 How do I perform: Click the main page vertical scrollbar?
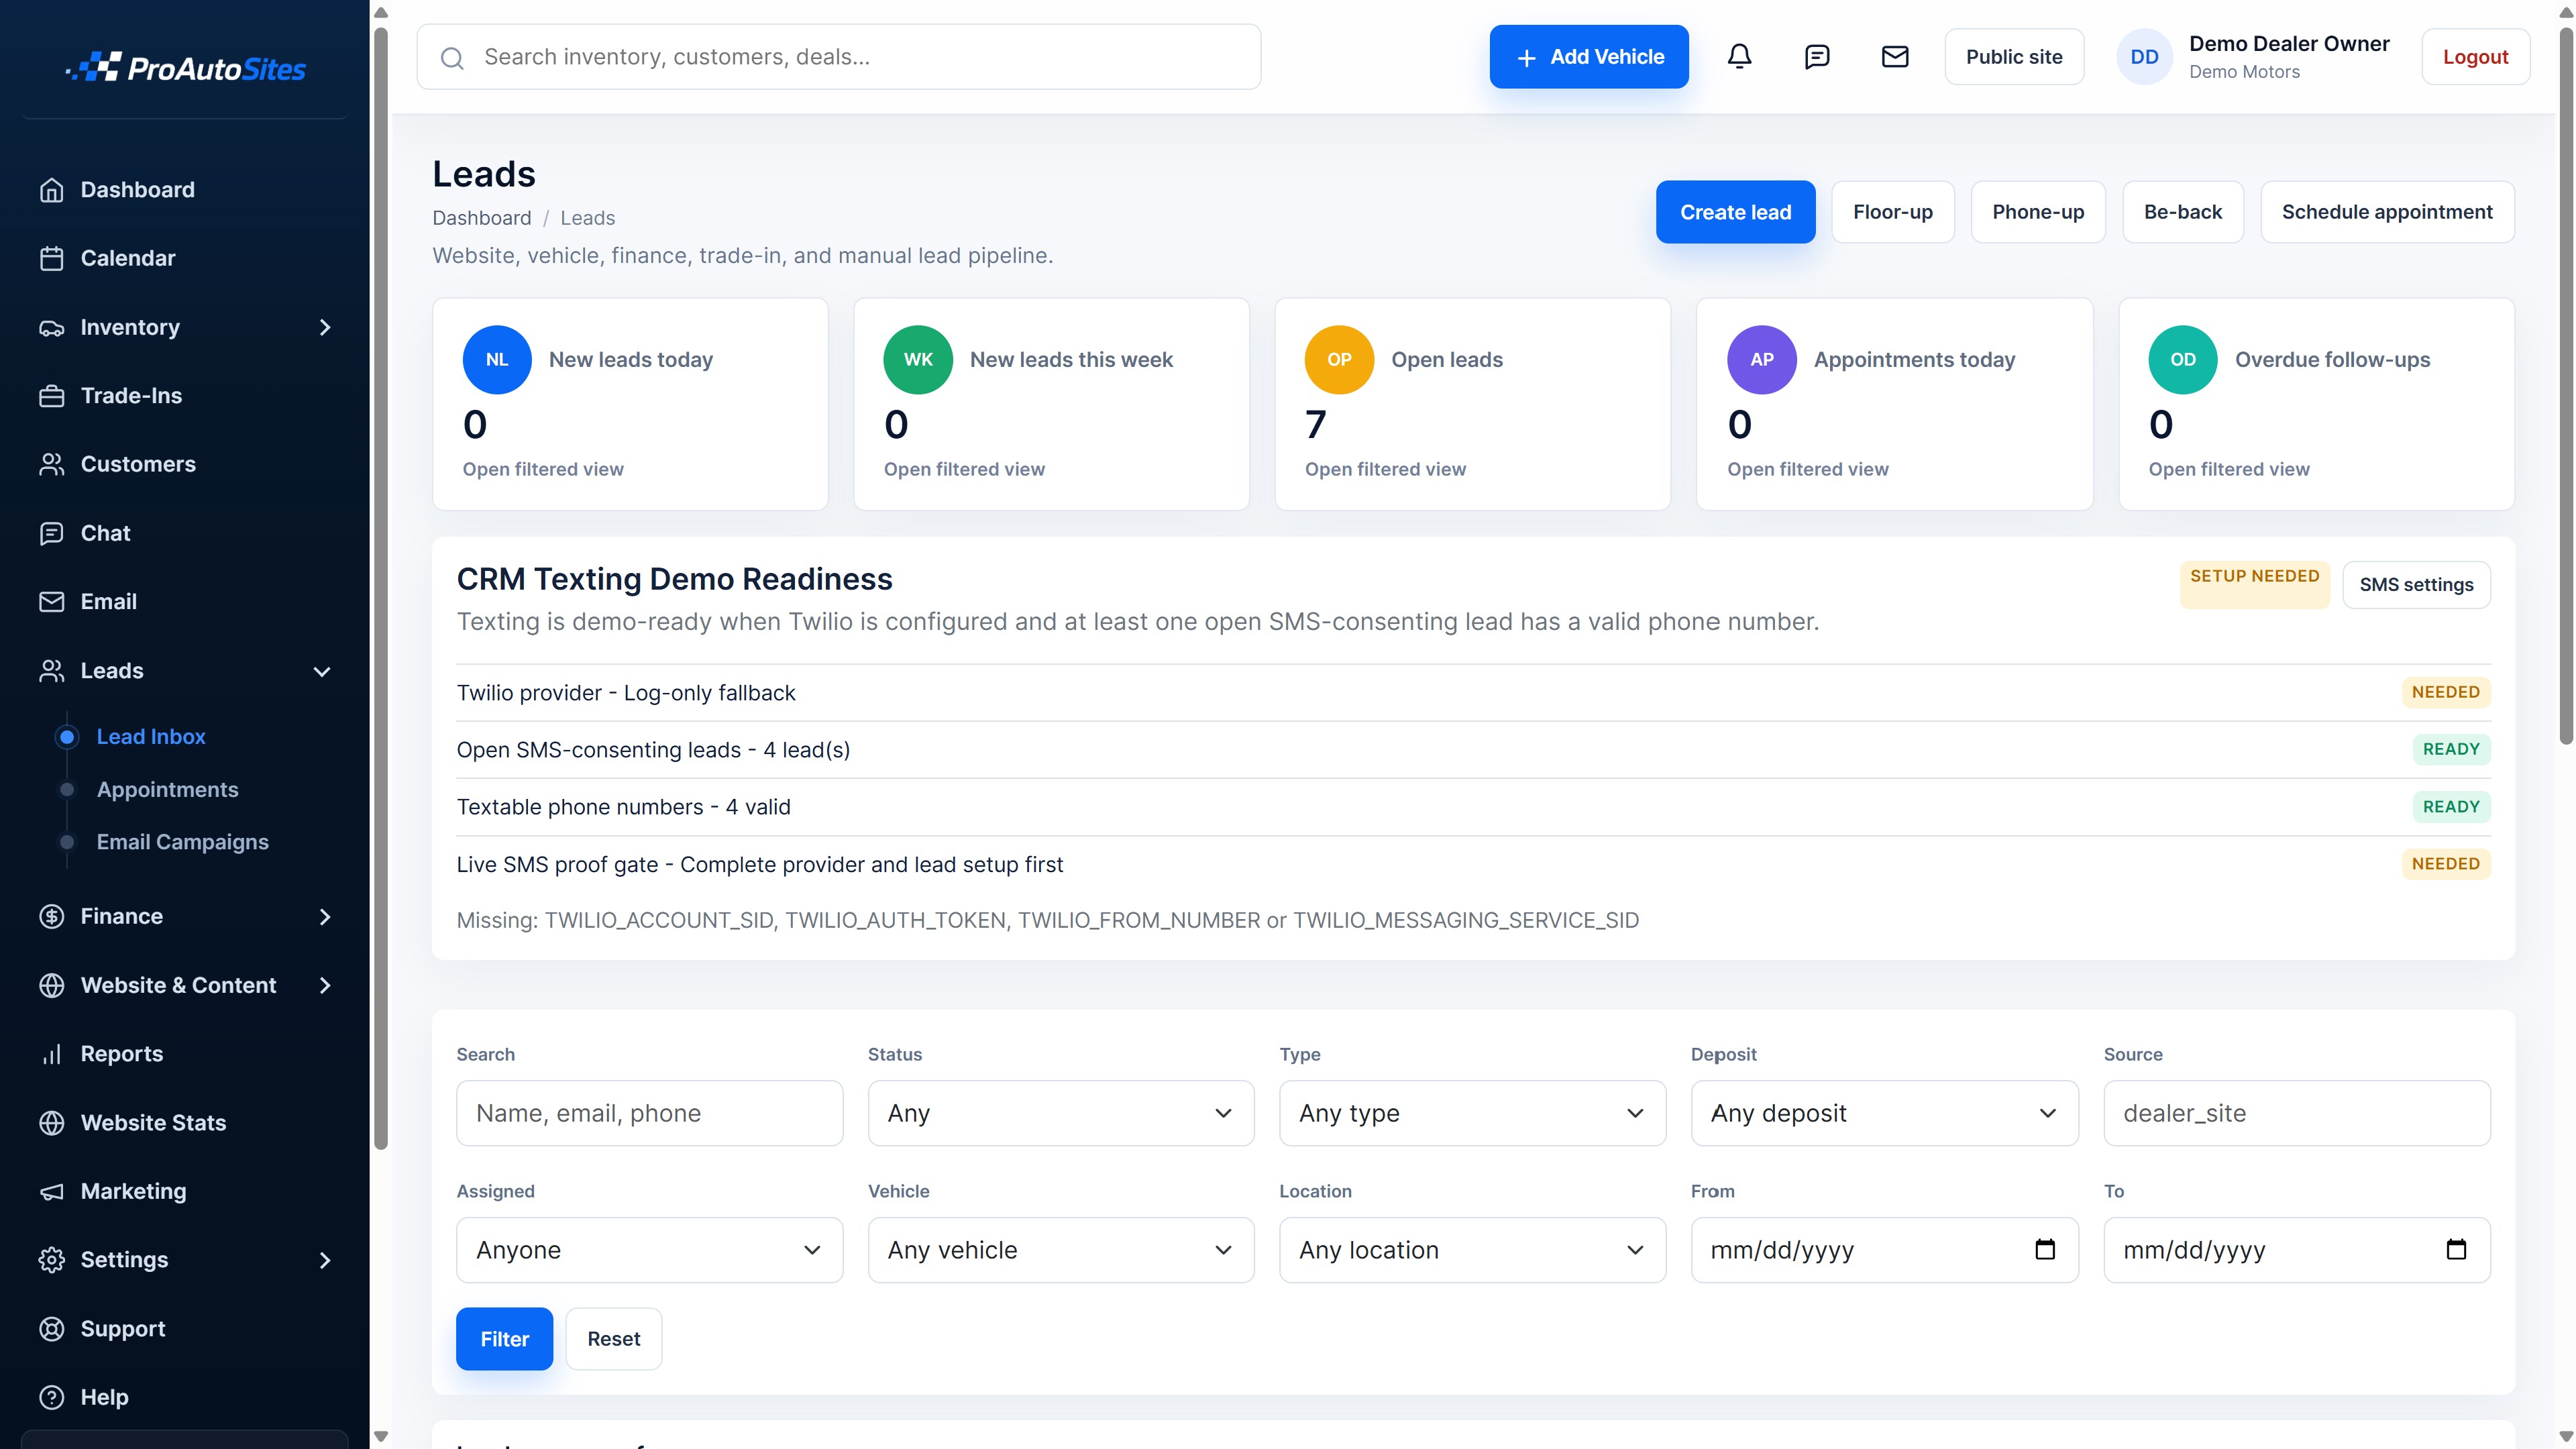click(x=2566, y=385)
